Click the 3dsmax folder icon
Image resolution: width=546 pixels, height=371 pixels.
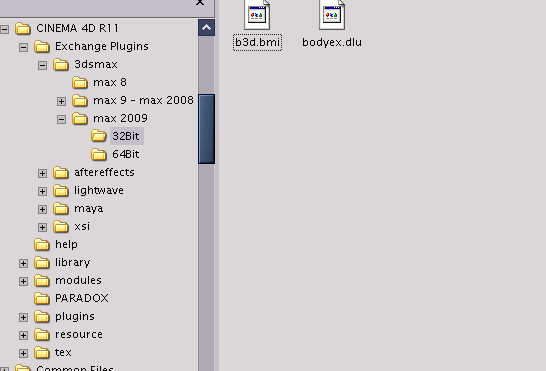click(61, 65)
